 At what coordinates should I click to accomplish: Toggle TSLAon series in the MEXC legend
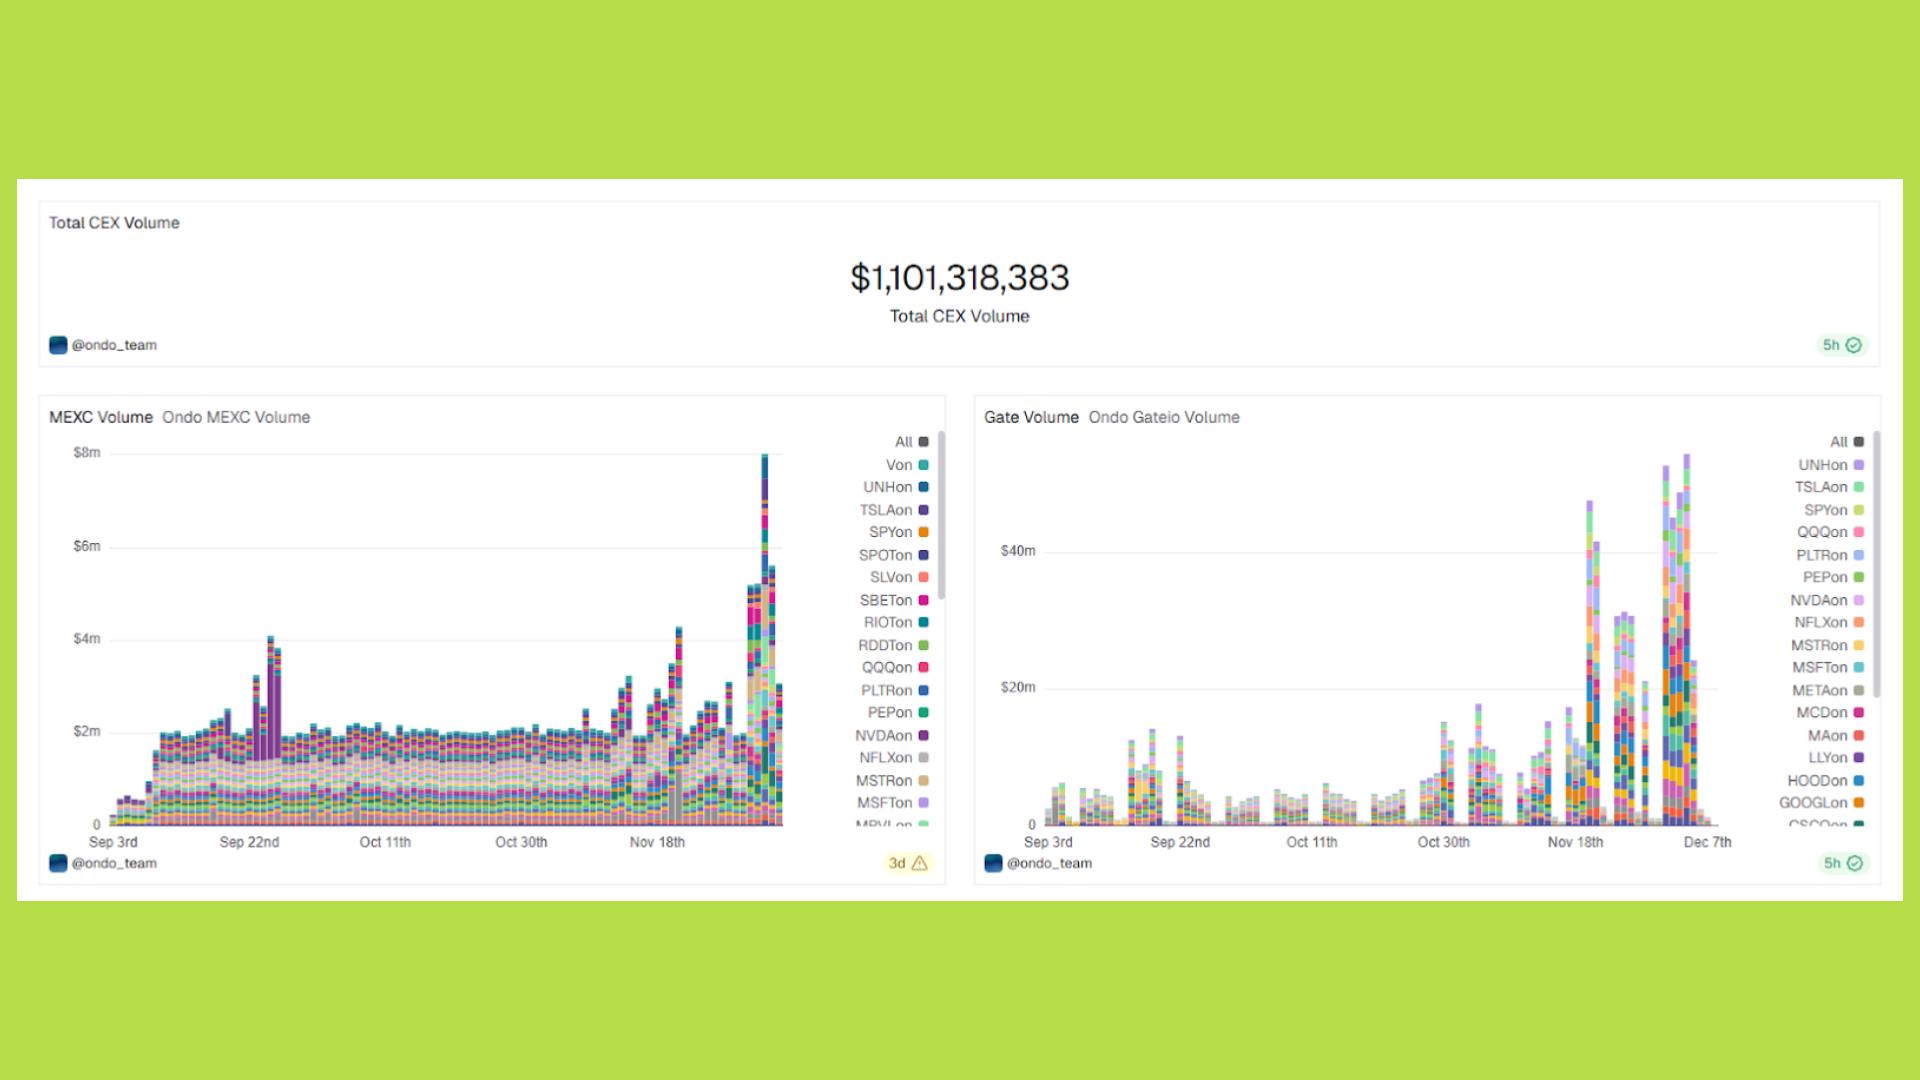pyautogui.click(x=886, y=510)
